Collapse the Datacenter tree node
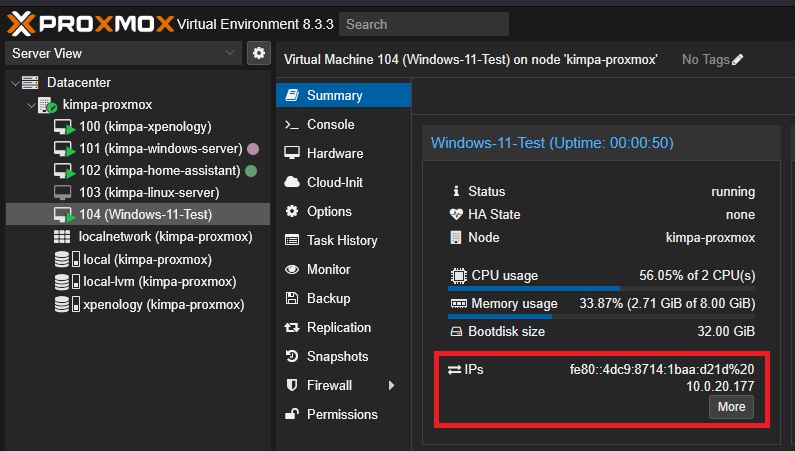This screenshot has height=451, width=795. pyautogui.click(x=14, y=83)
